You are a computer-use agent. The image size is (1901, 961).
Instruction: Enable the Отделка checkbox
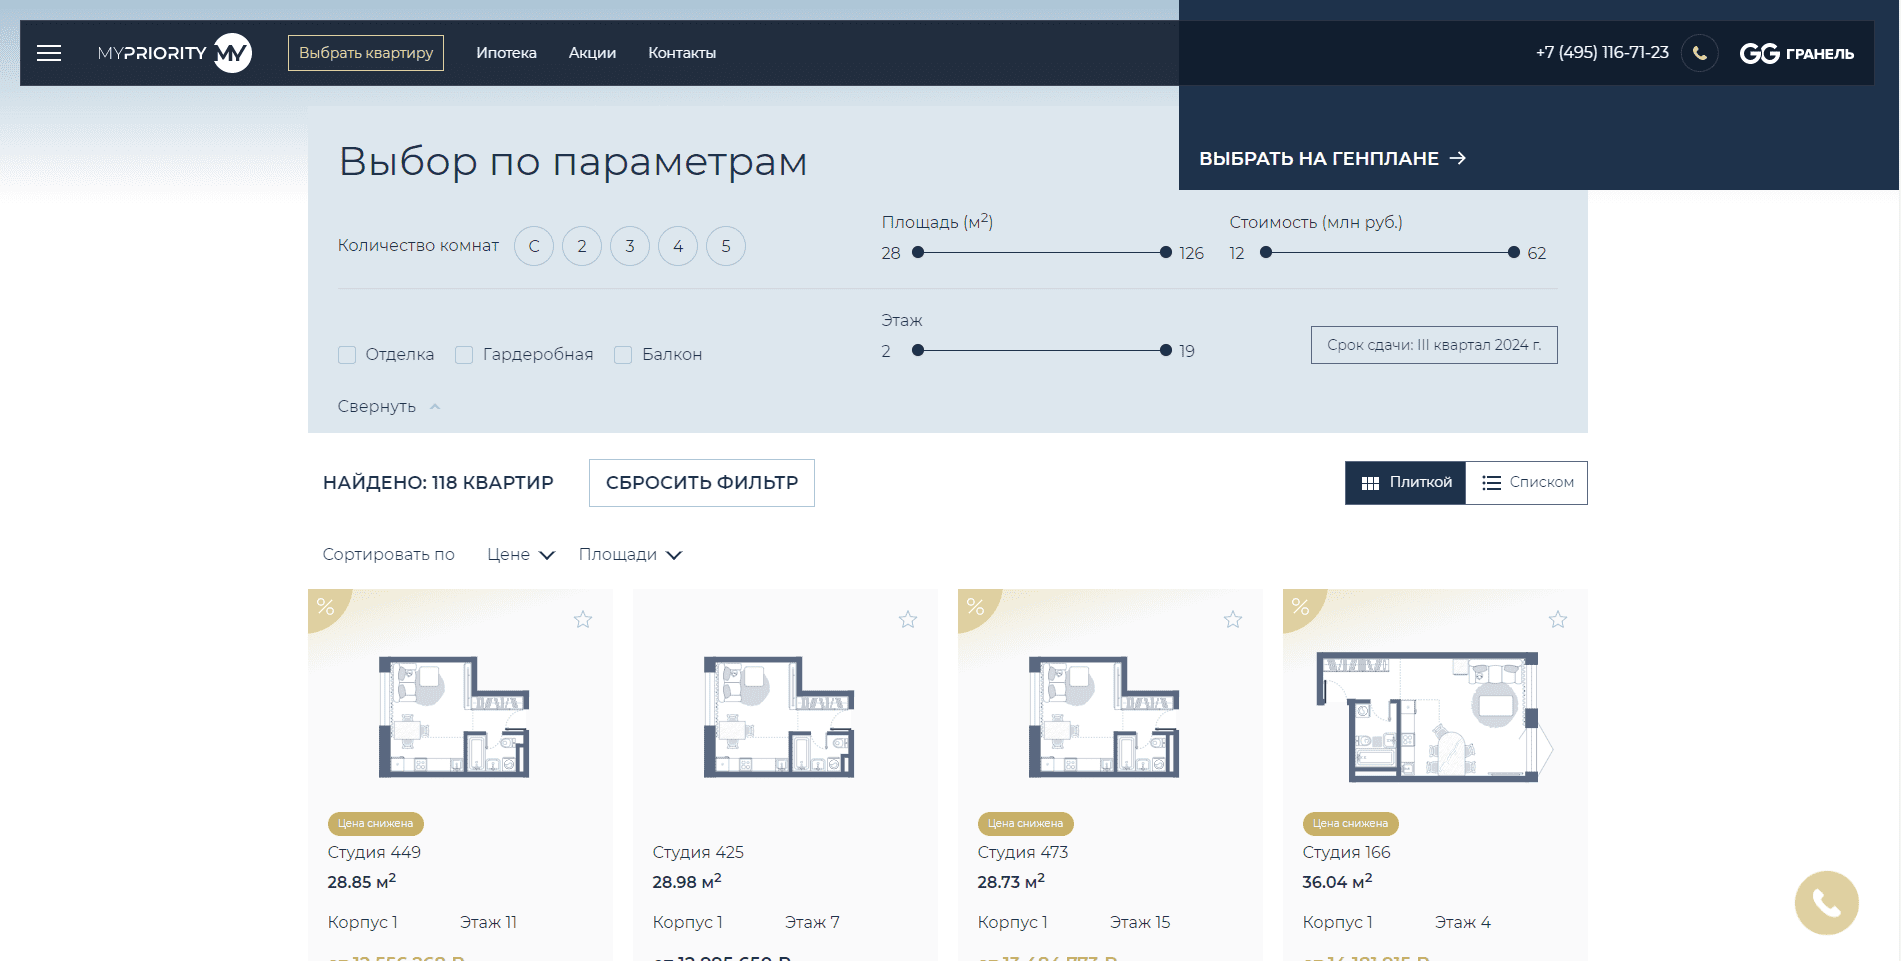click(347, 355)
